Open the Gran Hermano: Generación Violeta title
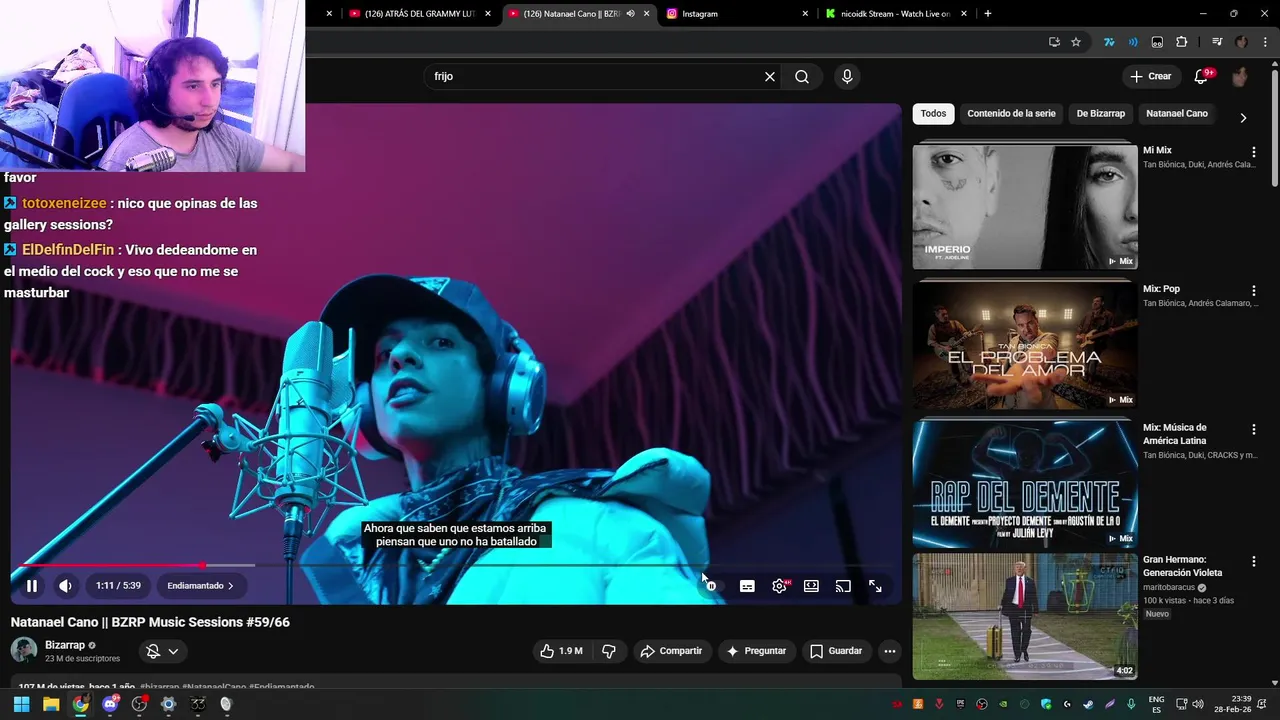The width and height of the screenshot is (1280, 720). 1183,566
